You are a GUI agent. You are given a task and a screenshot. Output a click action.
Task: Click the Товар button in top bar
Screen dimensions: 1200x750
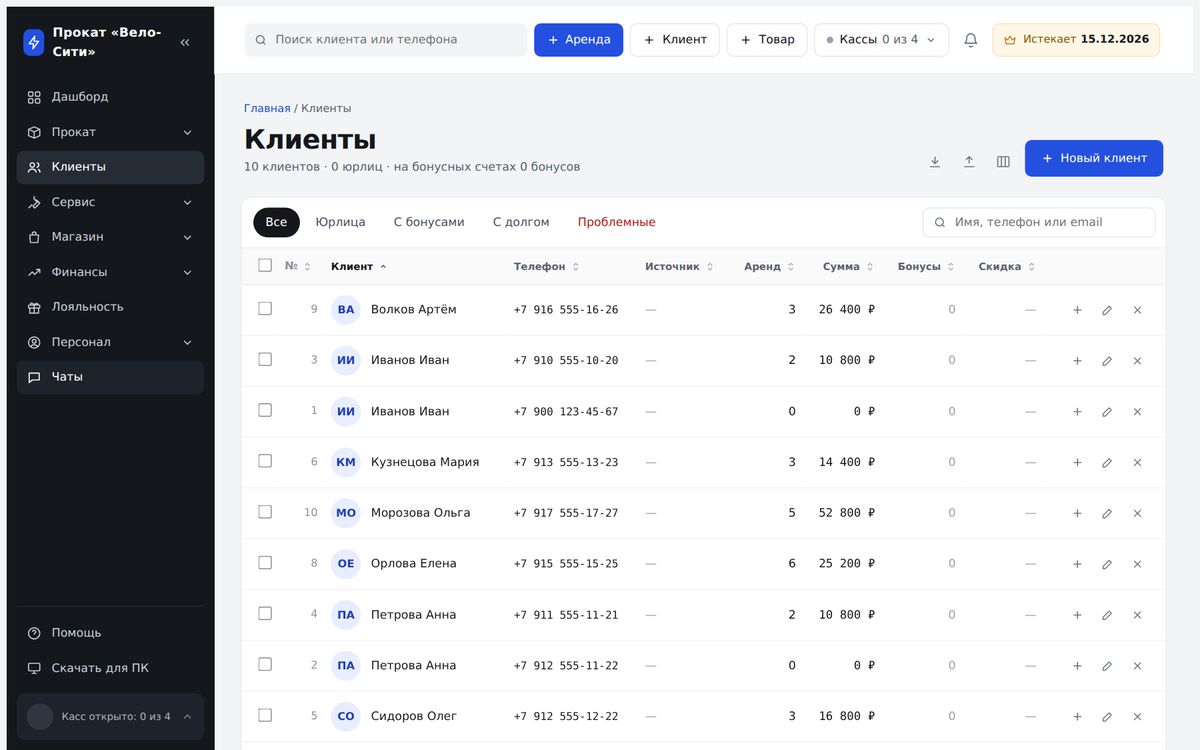tap(767, 40)
